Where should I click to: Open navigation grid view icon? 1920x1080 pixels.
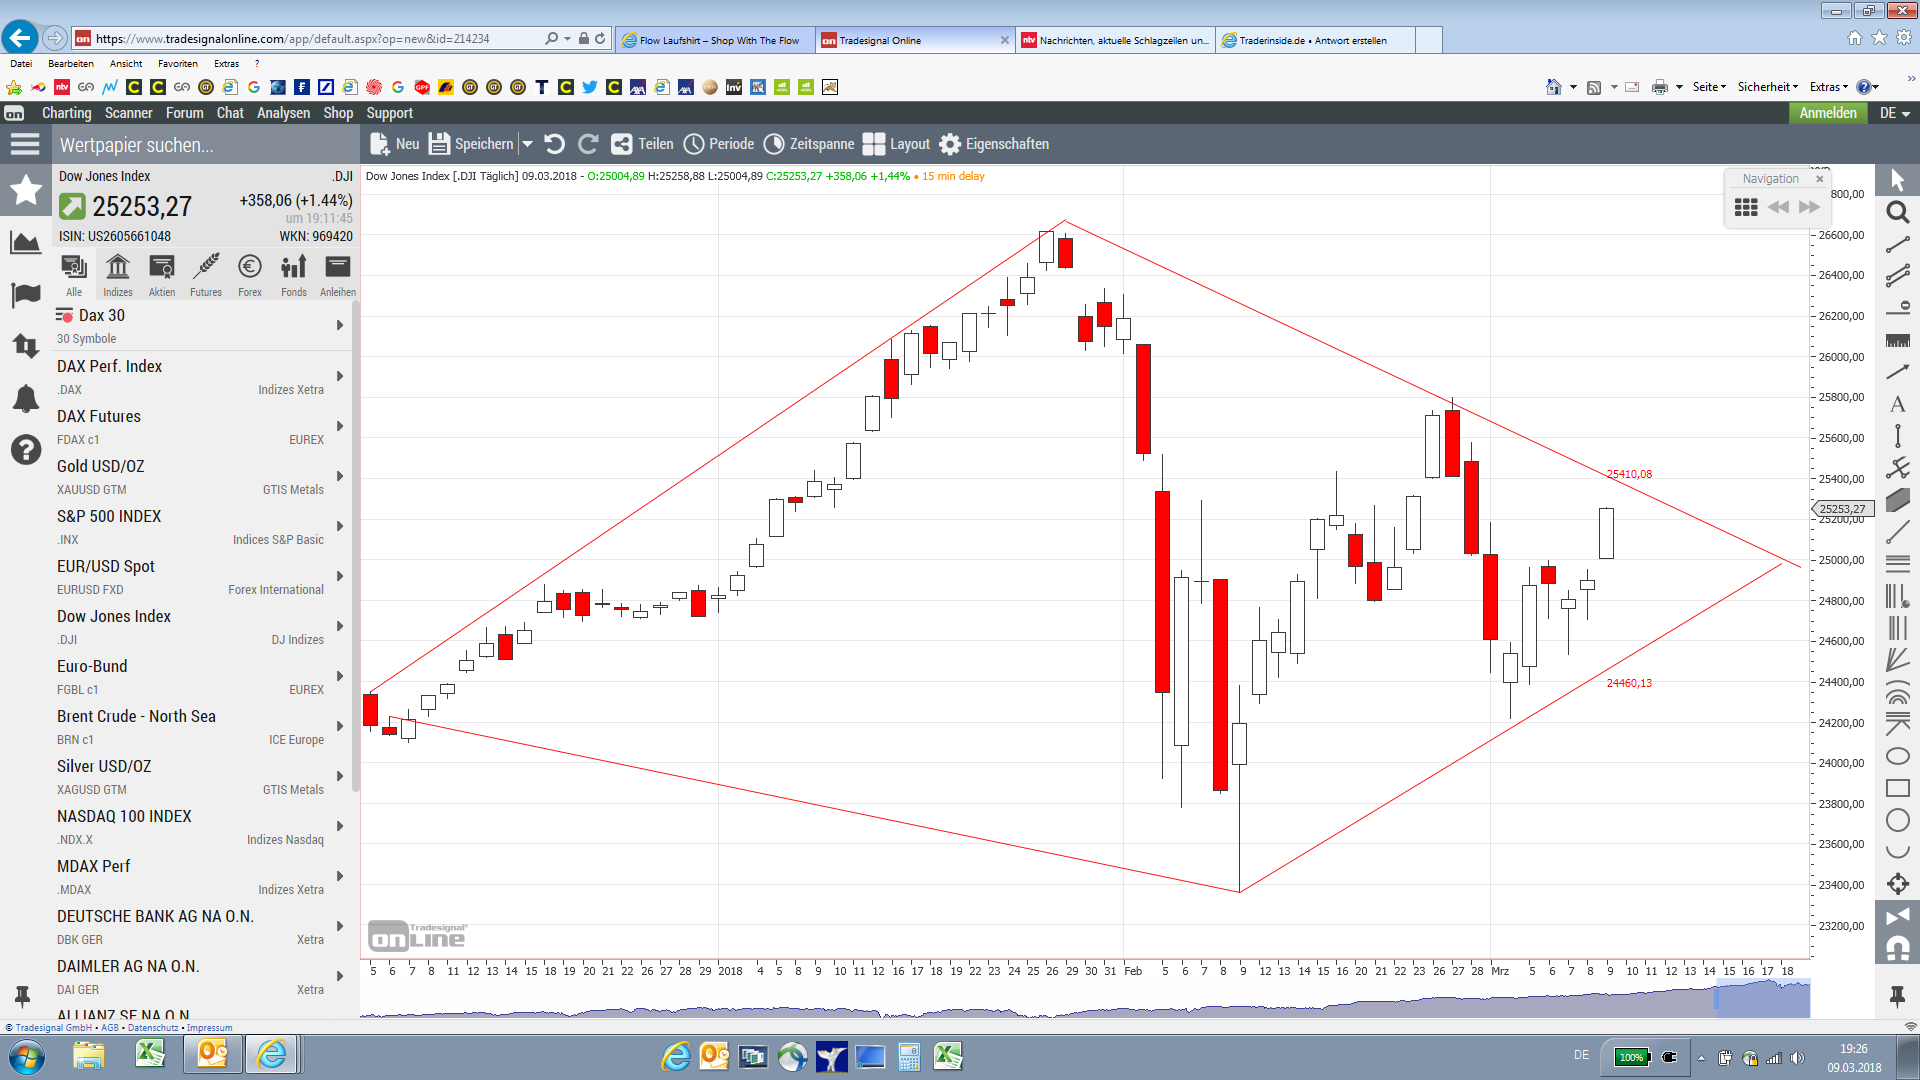click(1746, 207)
